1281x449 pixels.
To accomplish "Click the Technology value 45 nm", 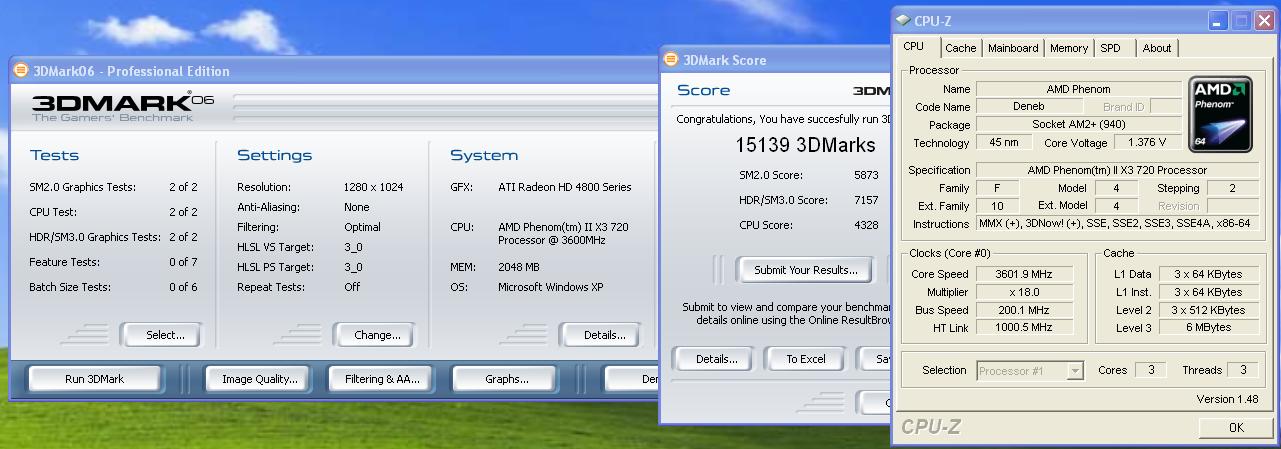I will coord(1004,143).
